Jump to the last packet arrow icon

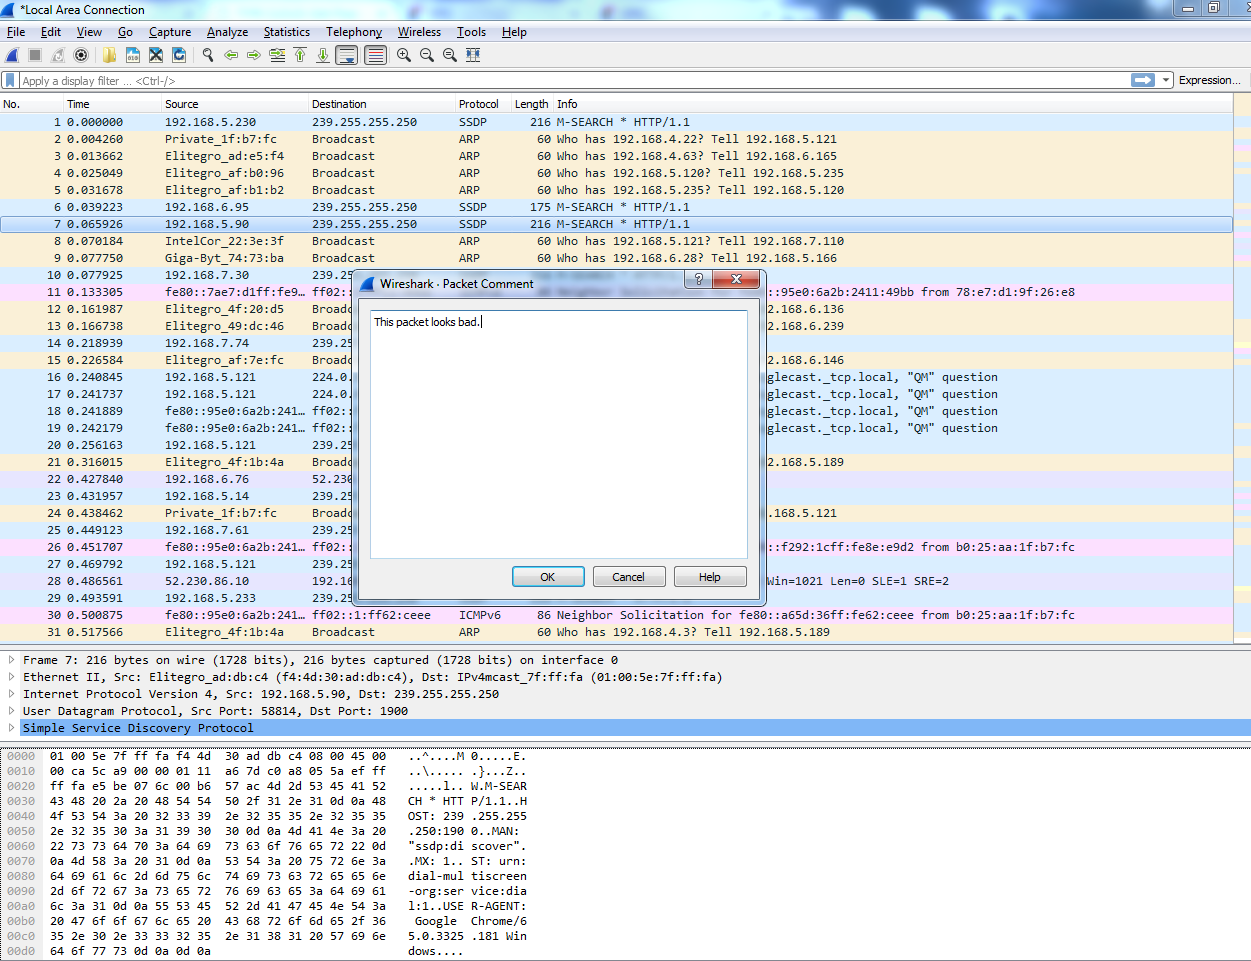coord(323,55)
